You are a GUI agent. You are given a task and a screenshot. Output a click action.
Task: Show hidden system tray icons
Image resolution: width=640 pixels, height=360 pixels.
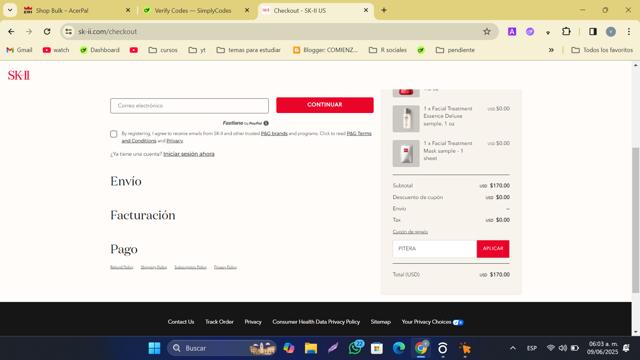coord(513,348)
